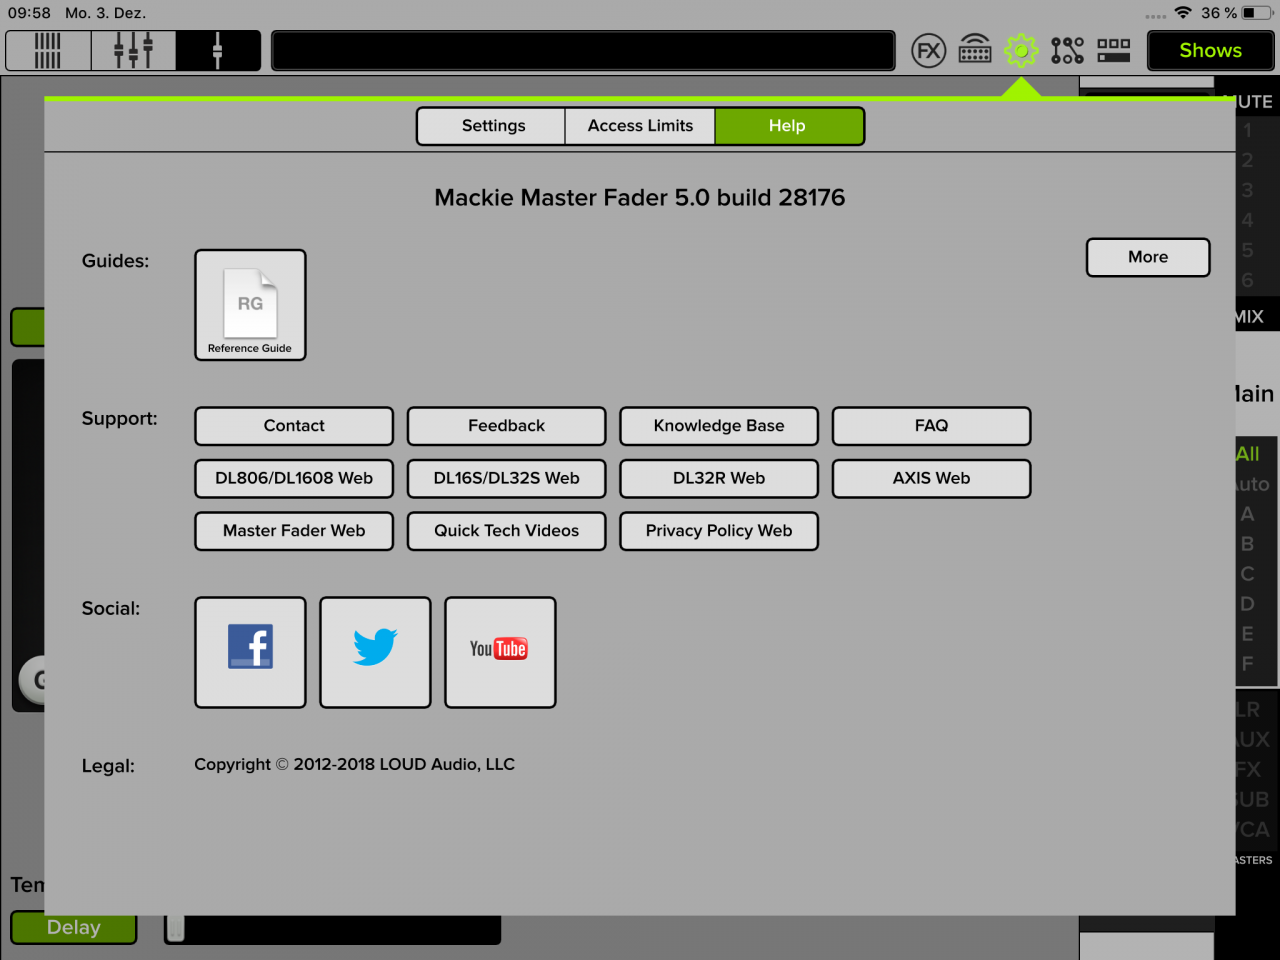Open the mixer overview view icon
This screenshot has height=960, width=1280.
click(48, 51)
